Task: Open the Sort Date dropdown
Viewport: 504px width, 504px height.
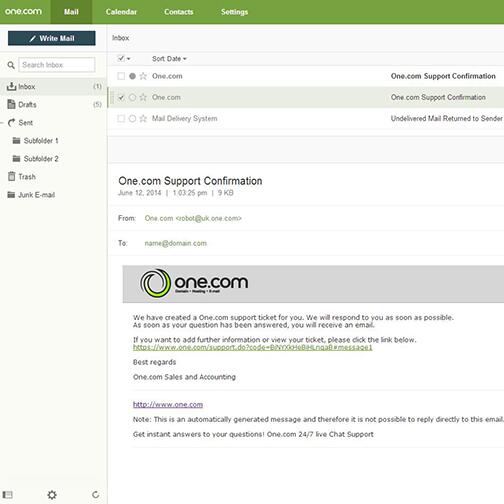Action: click(x=169, y=59)
